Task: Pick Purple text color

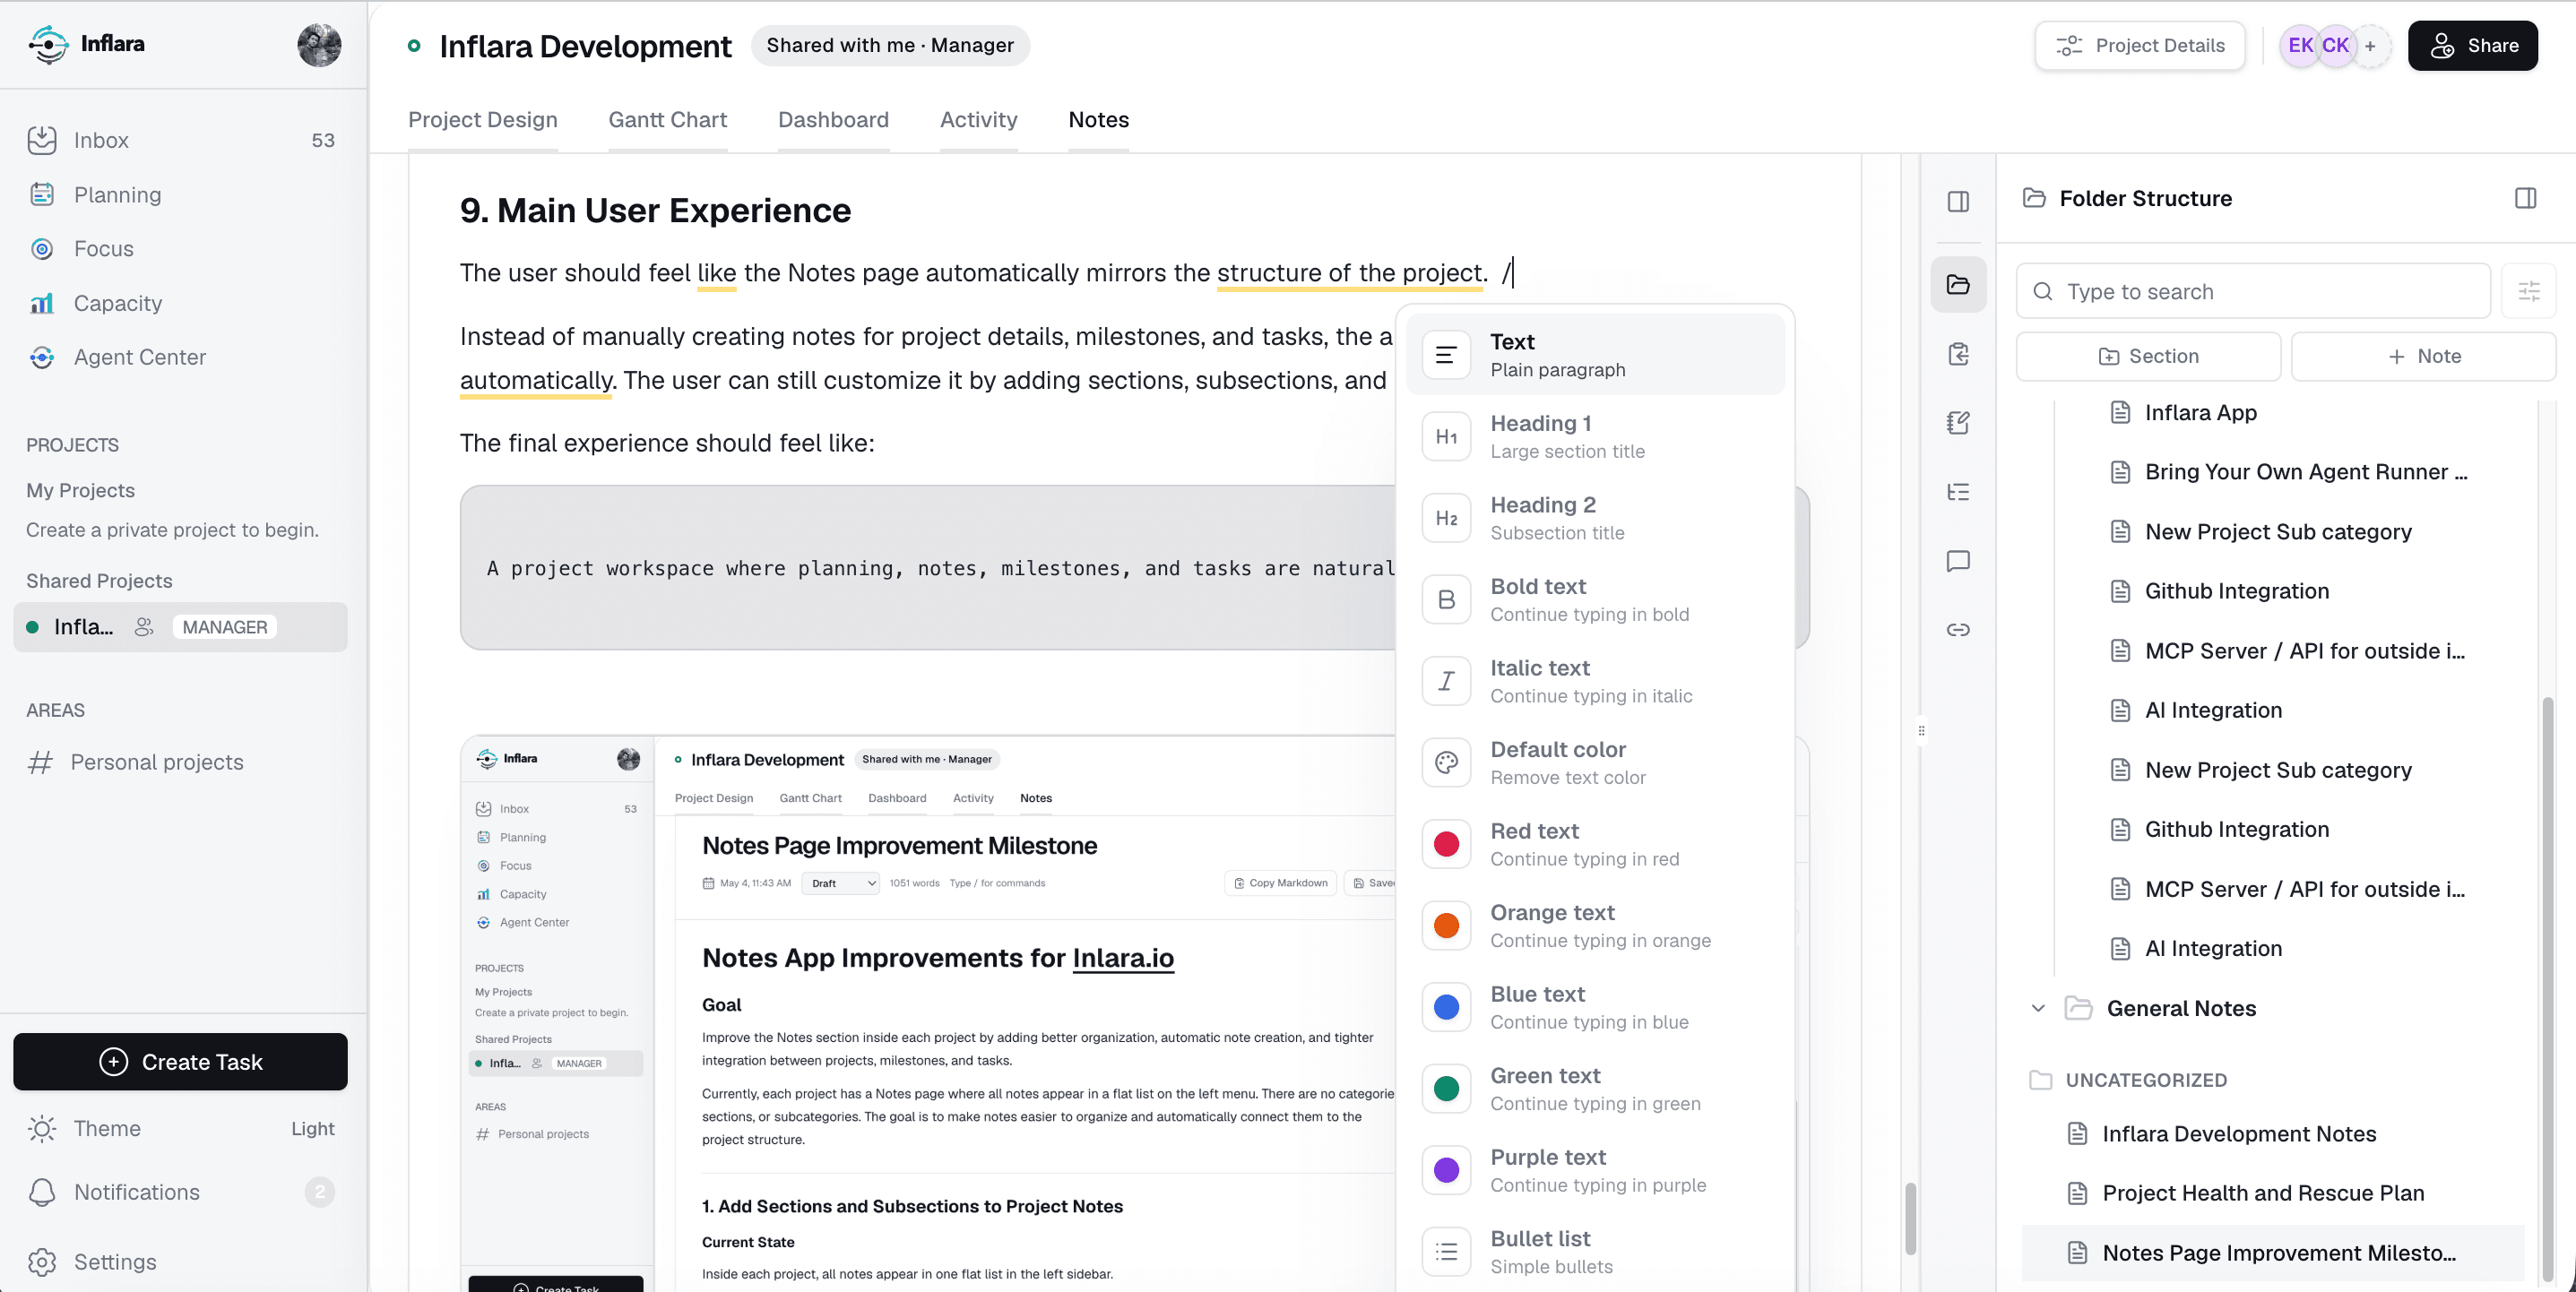Action: click(1595, 1170)
